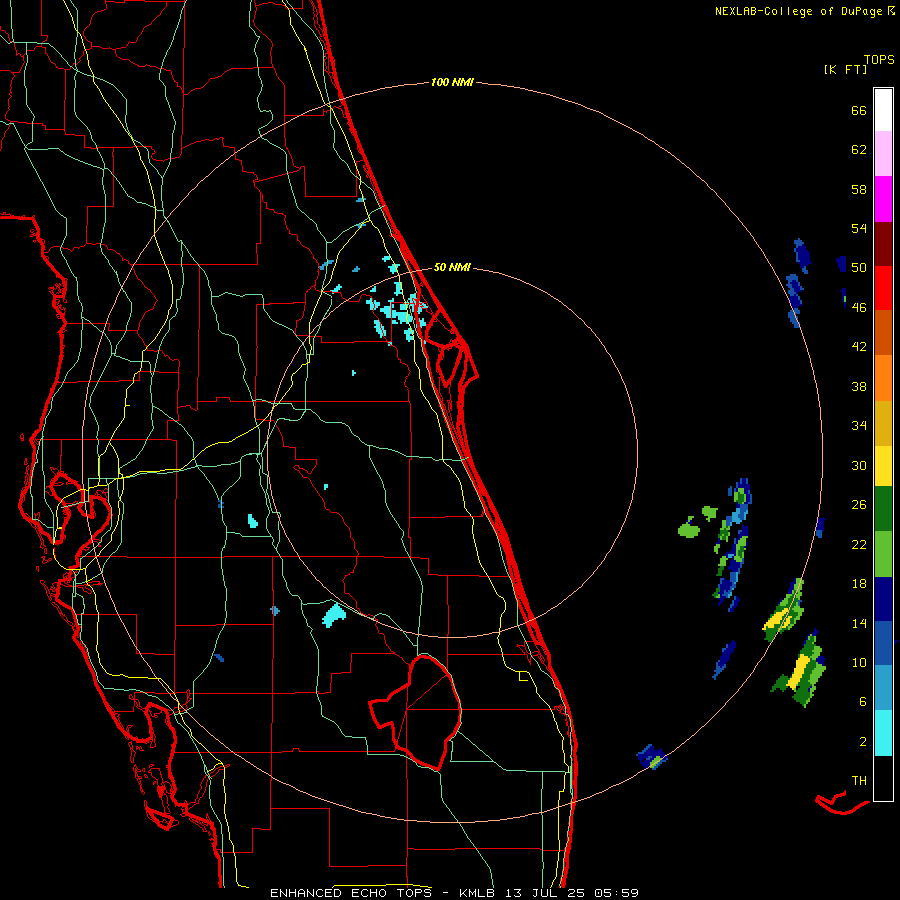Click the "100 NMI" range ring label

point(452,82)
